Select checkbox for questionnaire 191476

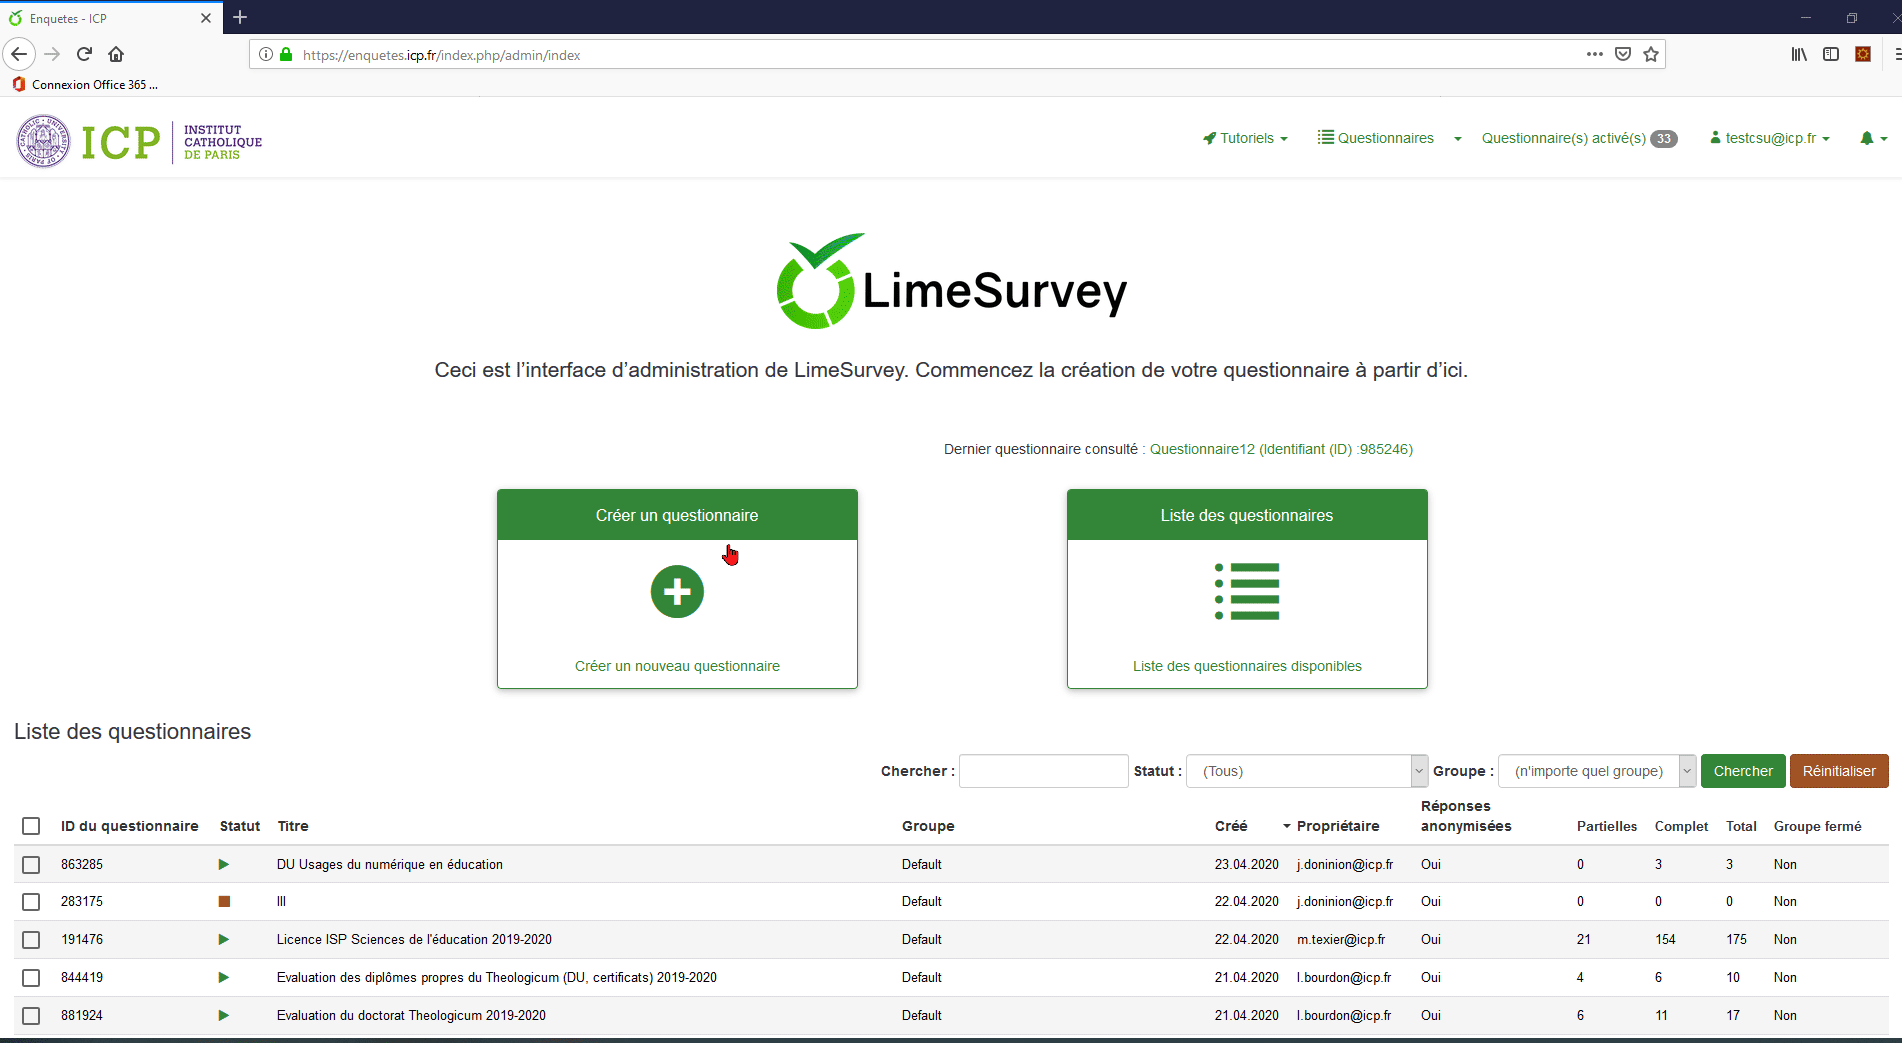click(x=31, y=940)
